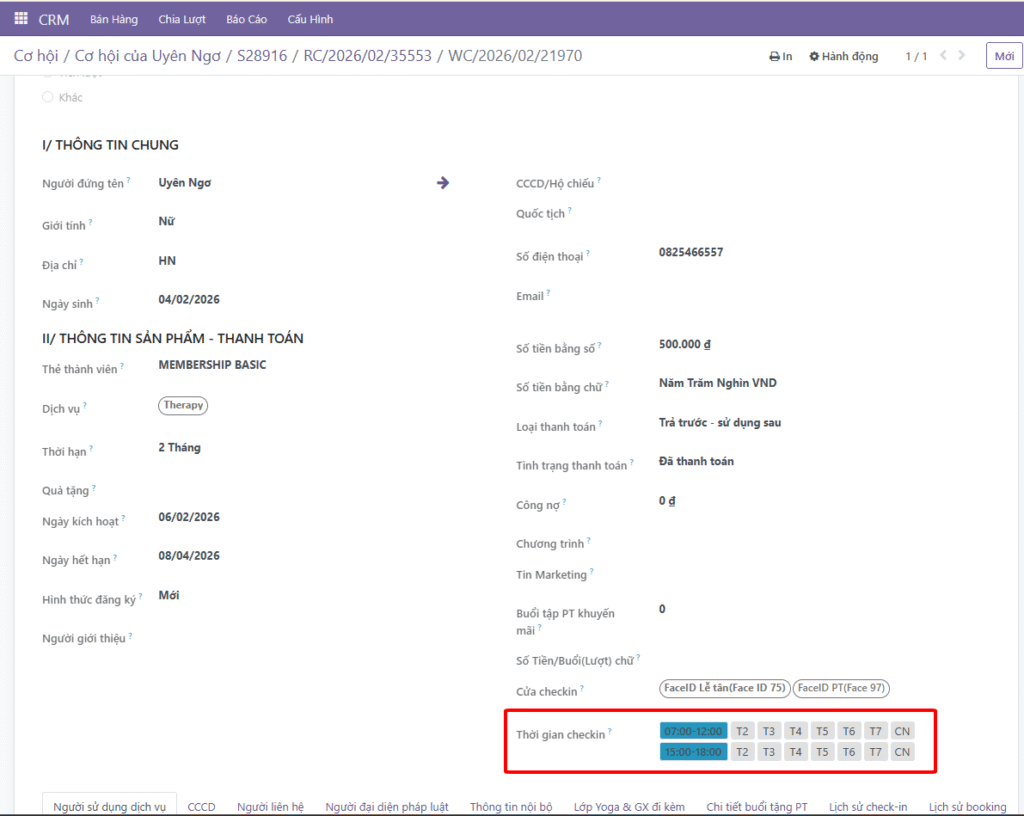
Task: Open the apps grid menu icon
Action: tap(21, 19)
